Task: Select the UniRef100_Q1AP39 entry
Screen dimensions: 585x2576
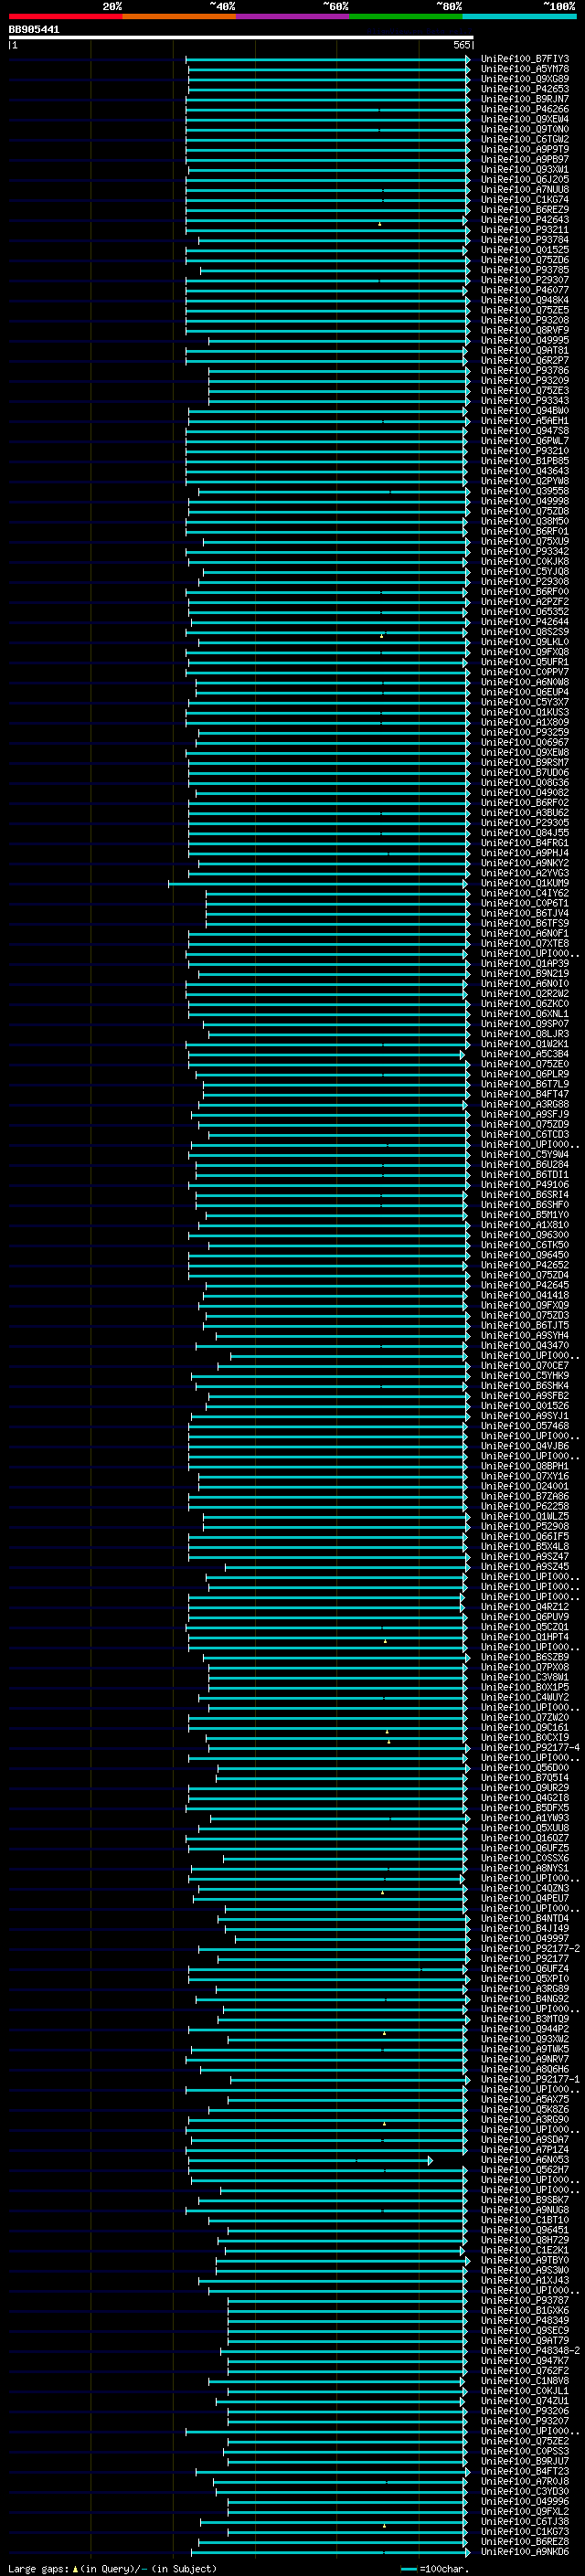Action: (x=525, y=964)
